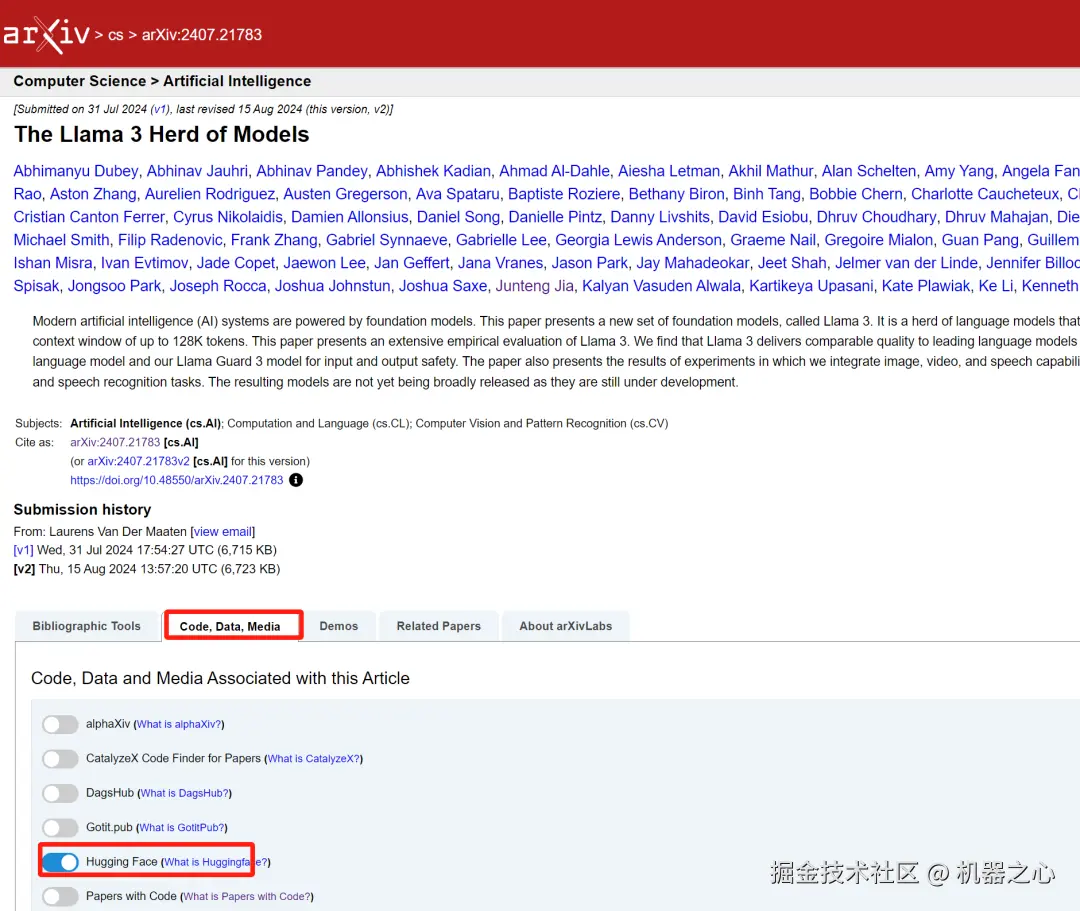
Task: Click author Cyrus Nikolaidis
Action: click(228, 217)
